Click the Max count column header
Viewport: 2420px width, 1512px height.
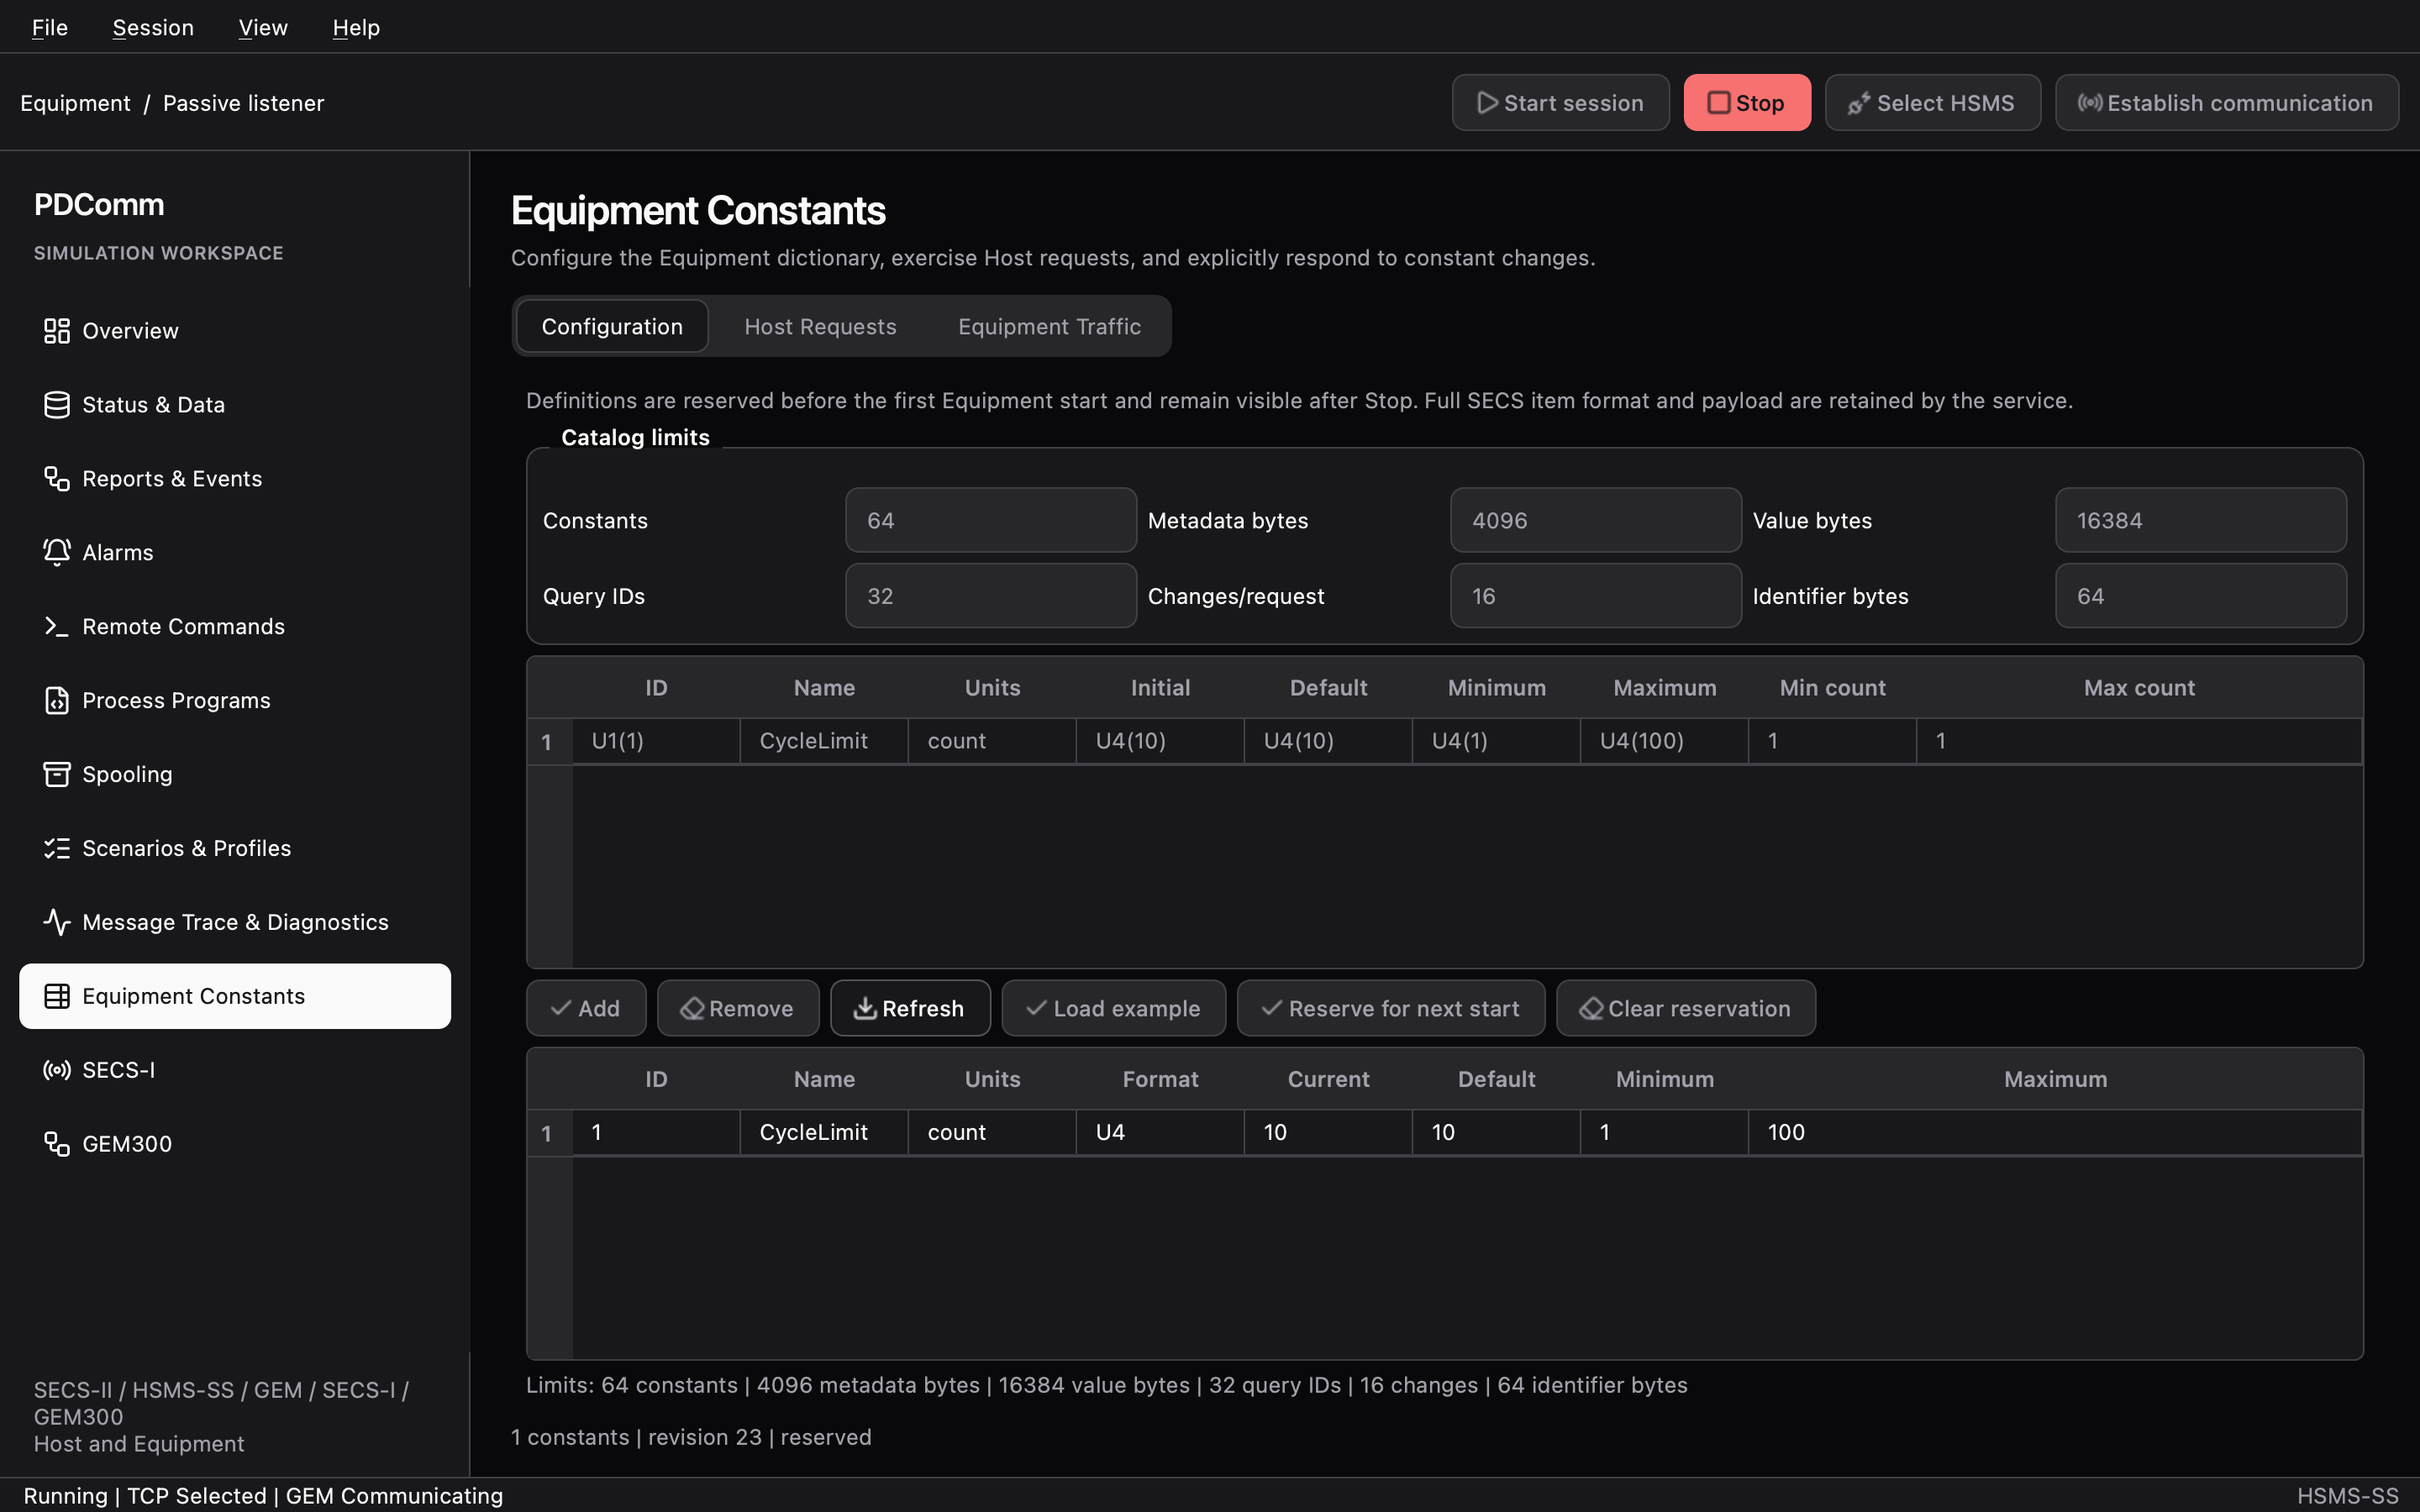pyautogui.click(x=2139, y=688)
